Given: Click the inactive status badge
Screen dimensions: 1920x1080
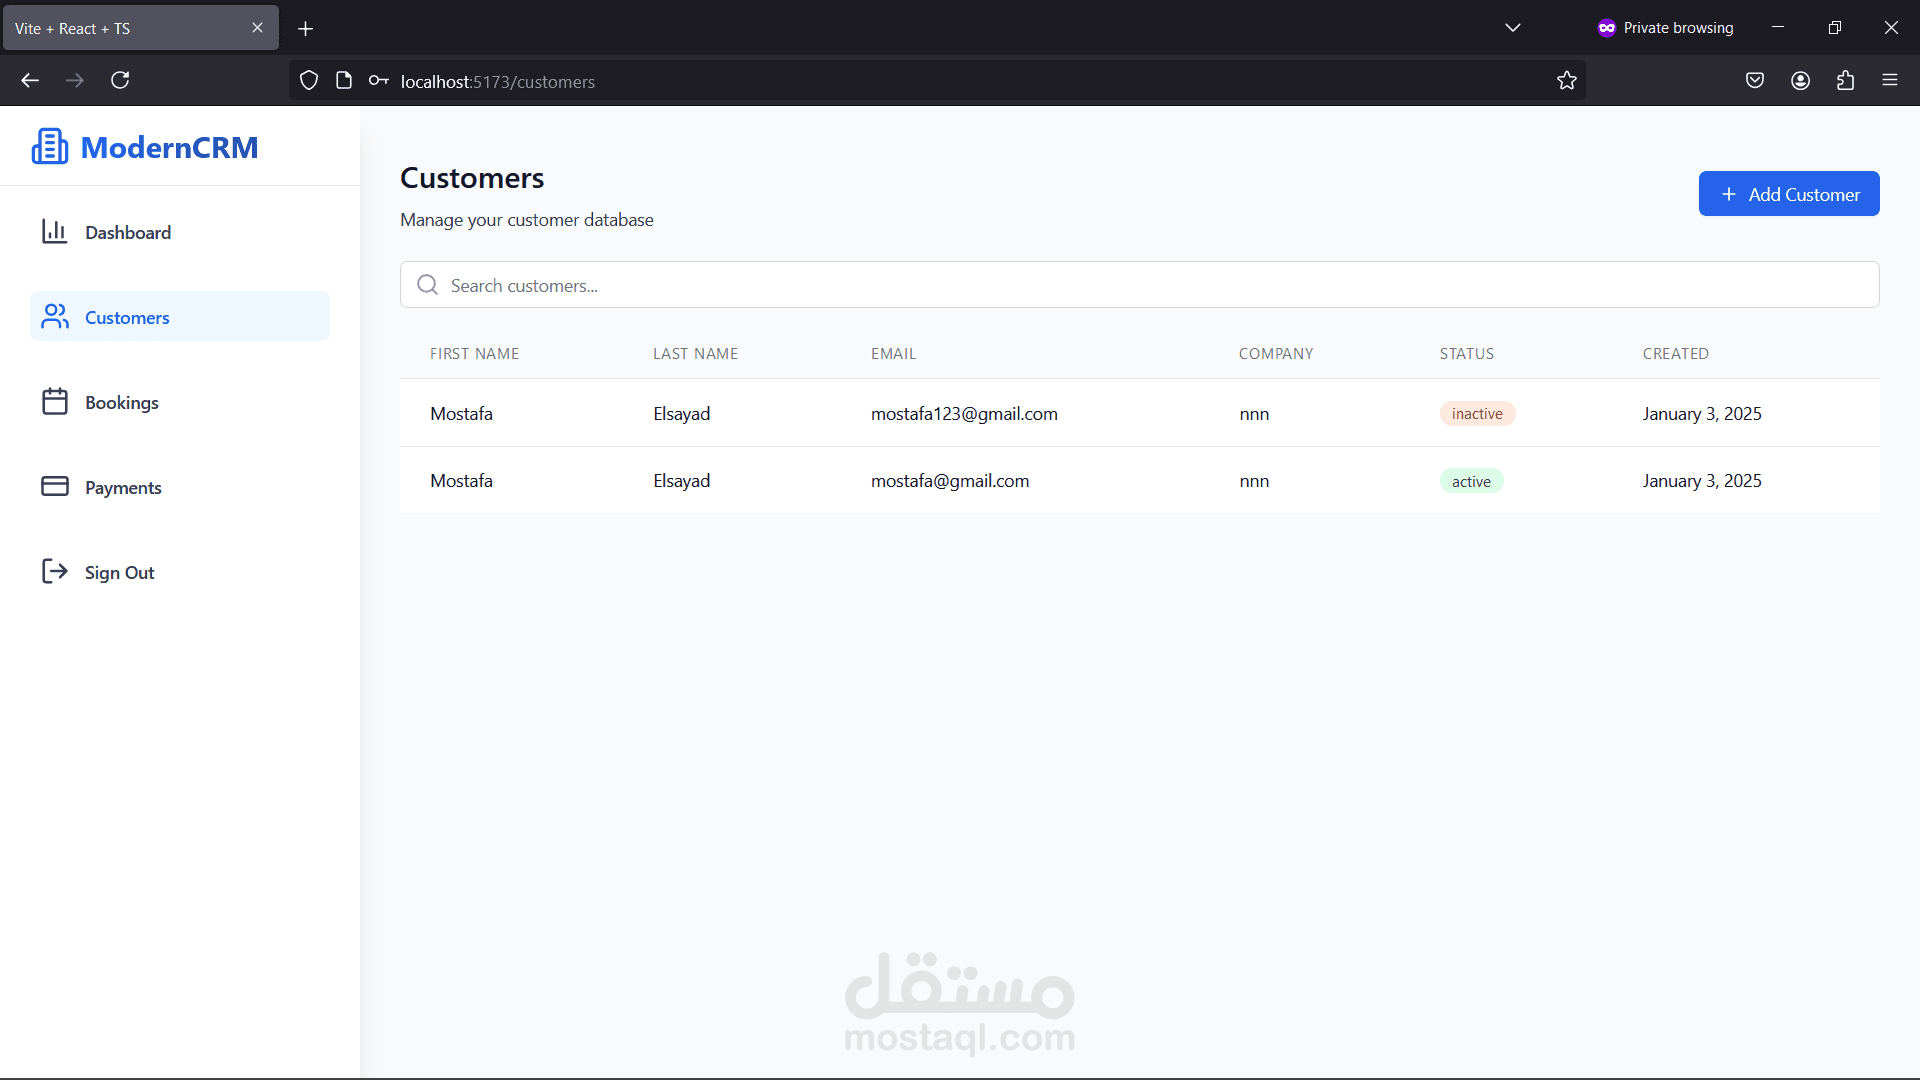Looking at the screenshot, I should 1477,414.
